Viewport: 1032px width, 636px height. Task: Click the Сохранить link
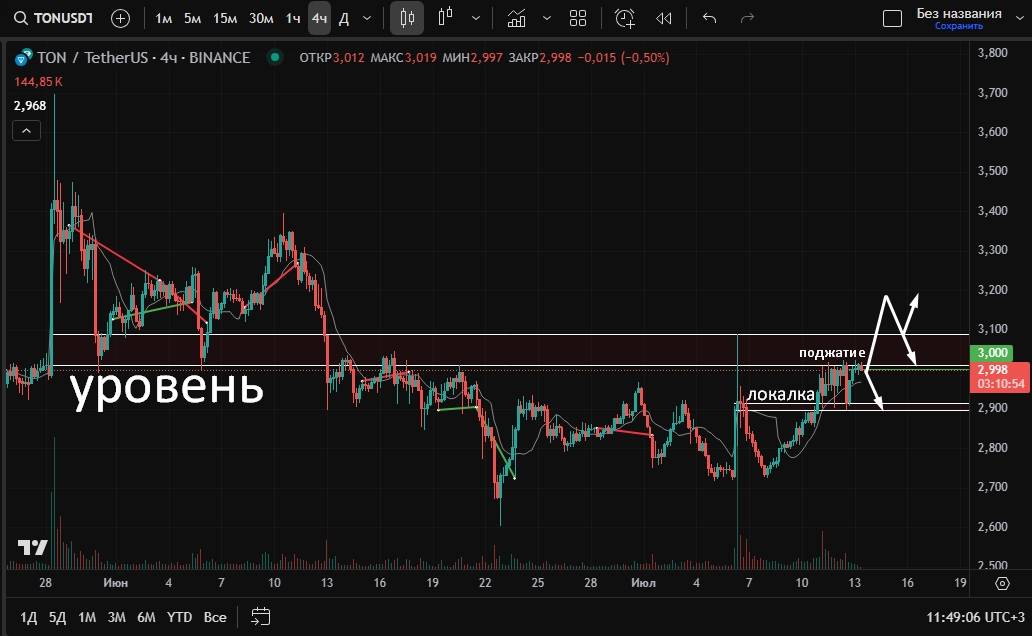click(x=959, y=26)
